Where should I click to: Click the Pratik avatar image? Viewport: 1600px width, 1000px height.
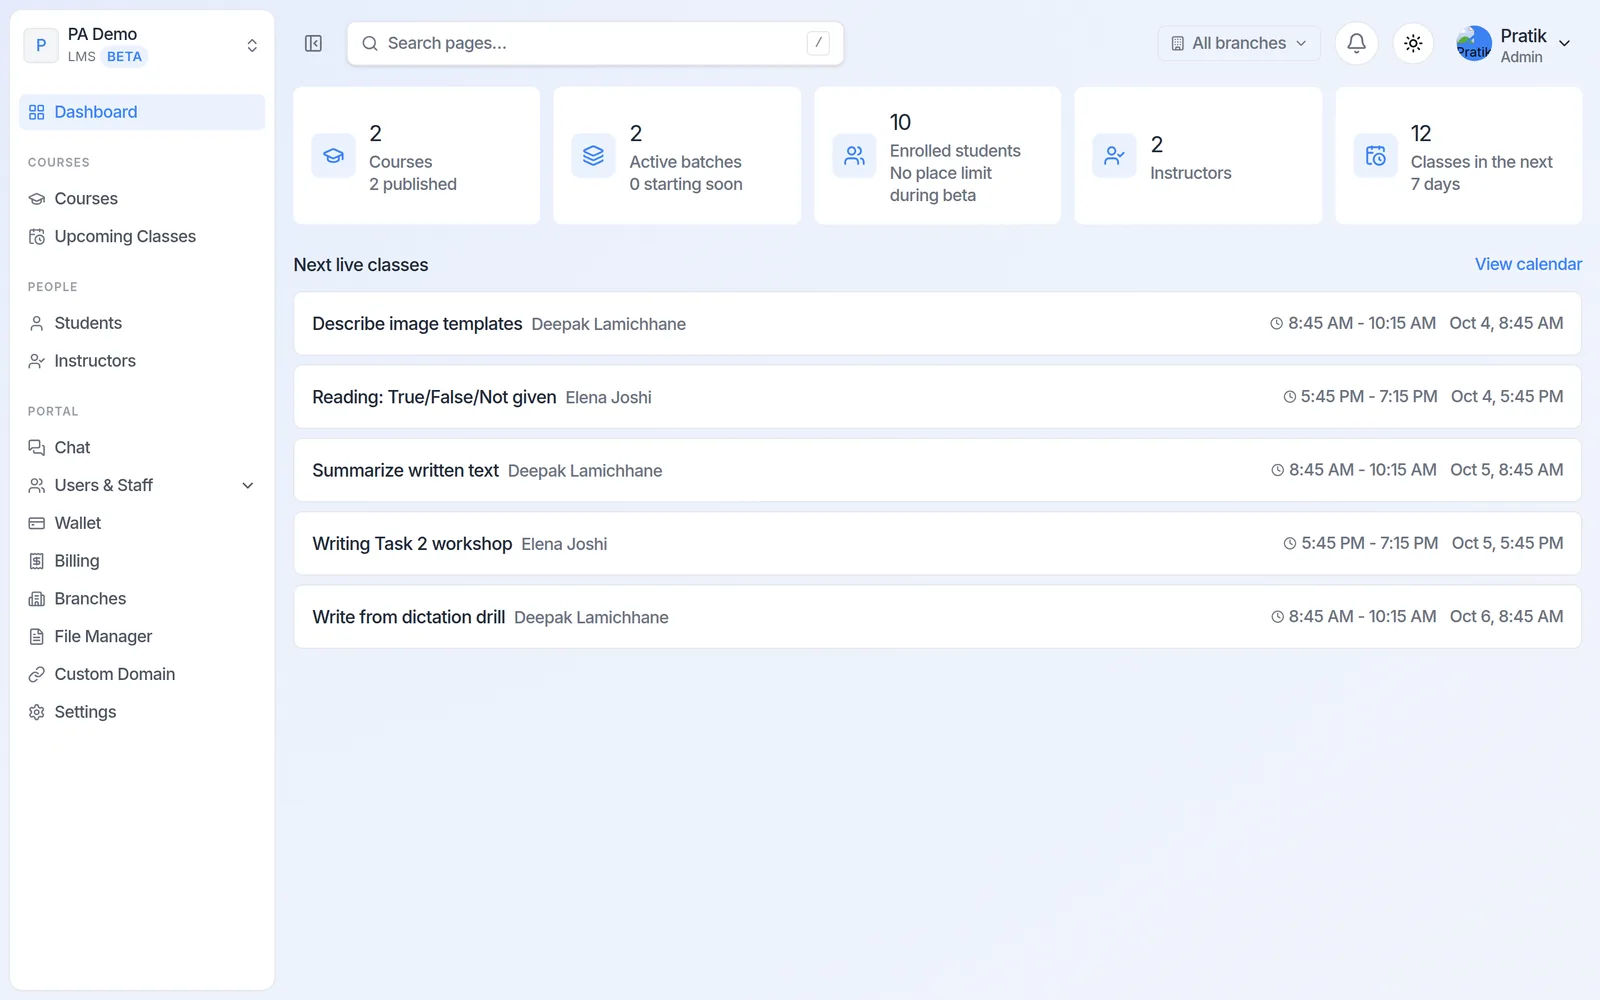(1474, 44)
